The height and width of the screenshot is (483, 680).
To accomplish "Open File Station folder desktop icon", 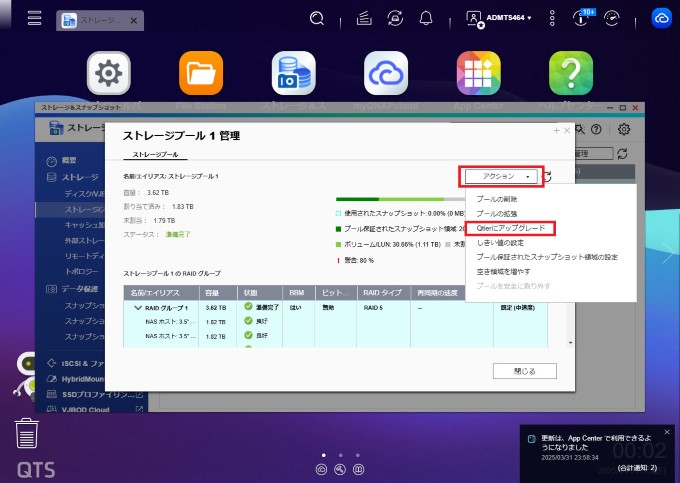I will 201,73.
